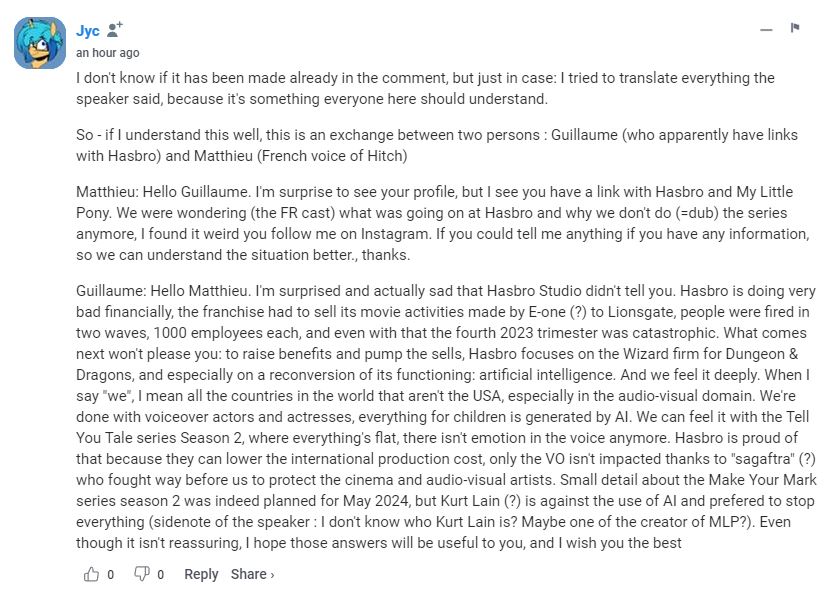This screenshot has height=592, width=834.
Task: Click the downvote count number
Action: (160, 574)
